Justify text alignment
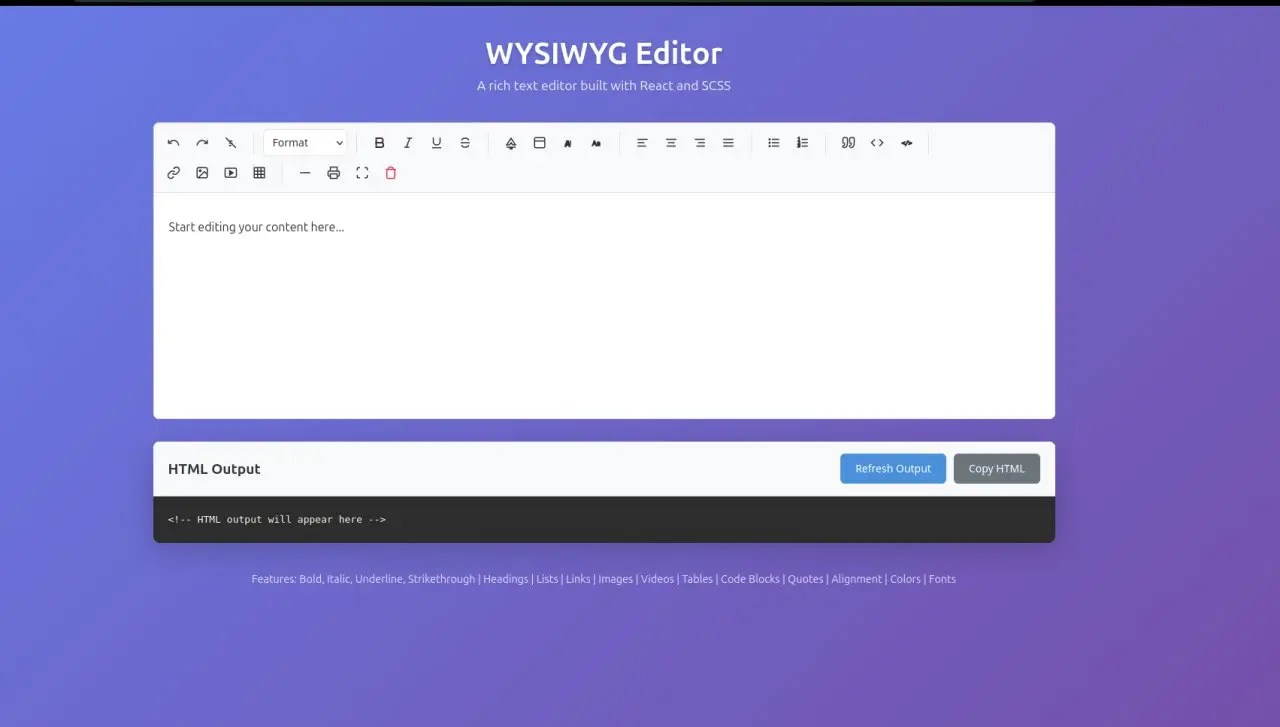Viewport: 1280px width, 727px height. point(728,143)
